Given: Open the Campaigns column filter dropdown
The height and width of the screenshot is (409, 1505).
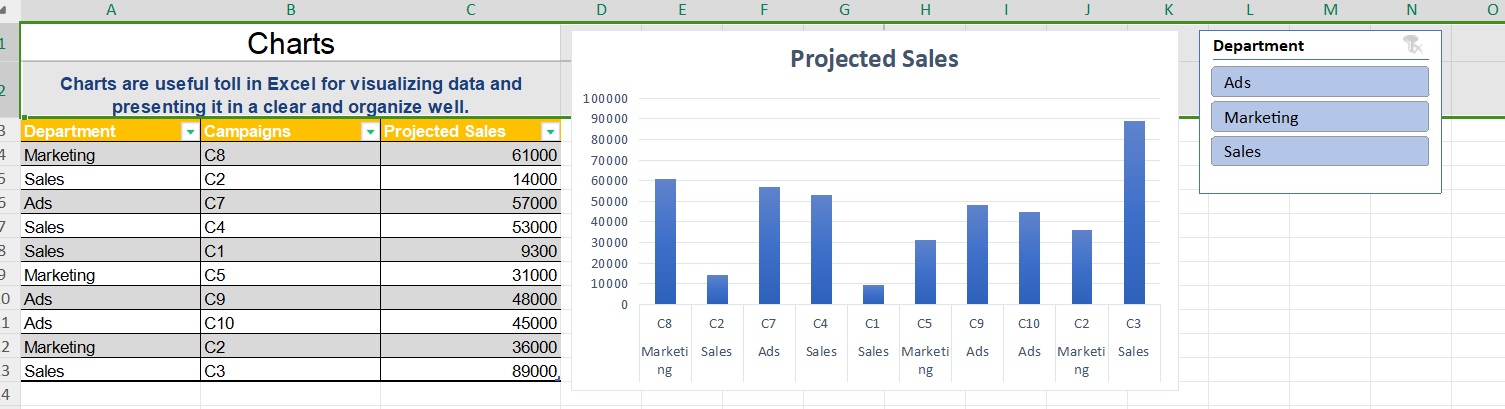Looking at the screenshot, I should pyautogui.click(x=370, y=132).
